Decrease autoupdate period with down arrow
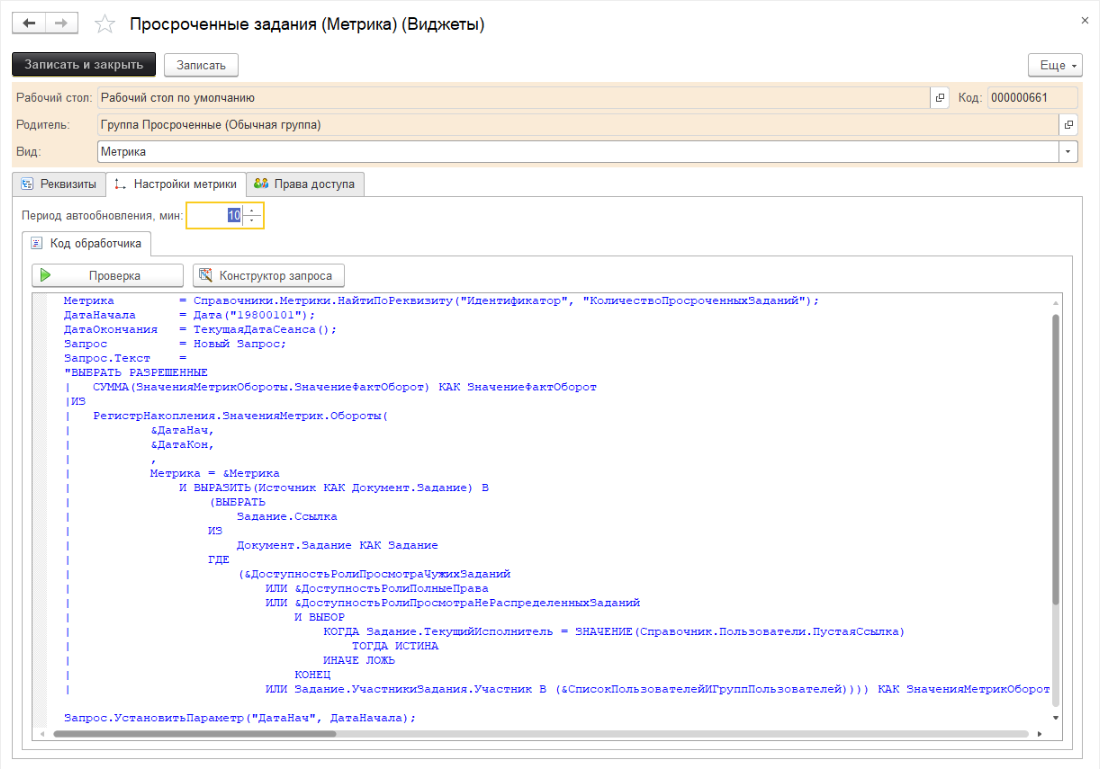Screen dimensions: 1100x769 (x=252, y=220)
